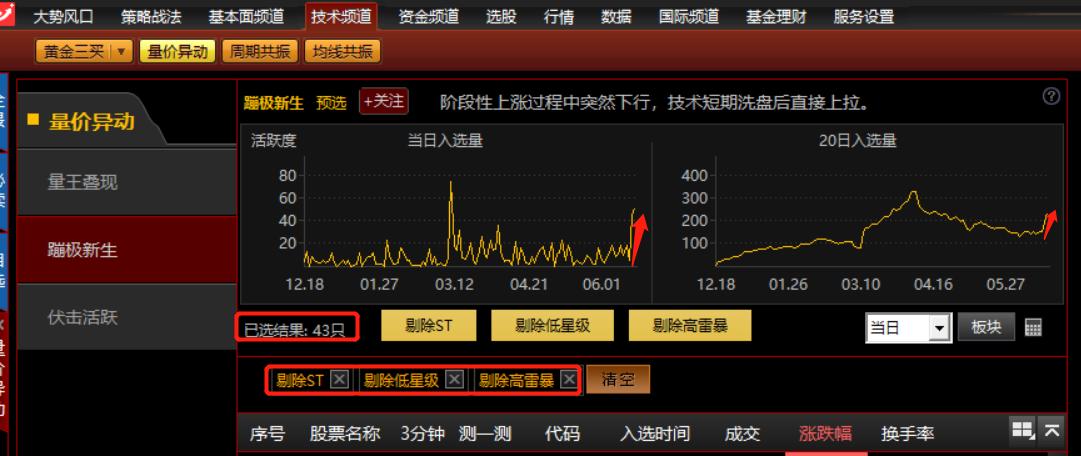Click the 黄金三买 button
1081x456 pixels.
pos(74,51)
